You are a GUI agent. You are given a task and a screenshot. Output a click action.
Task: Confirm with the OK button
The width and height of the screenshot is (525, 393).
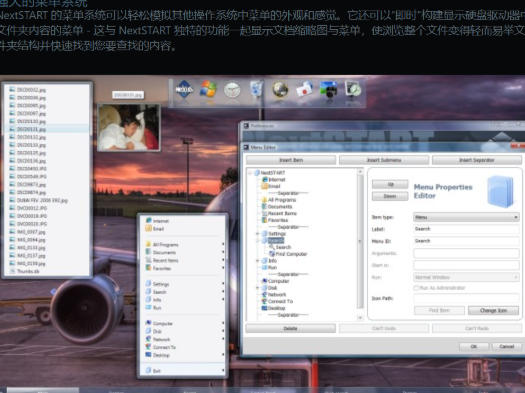coord(474,346)
